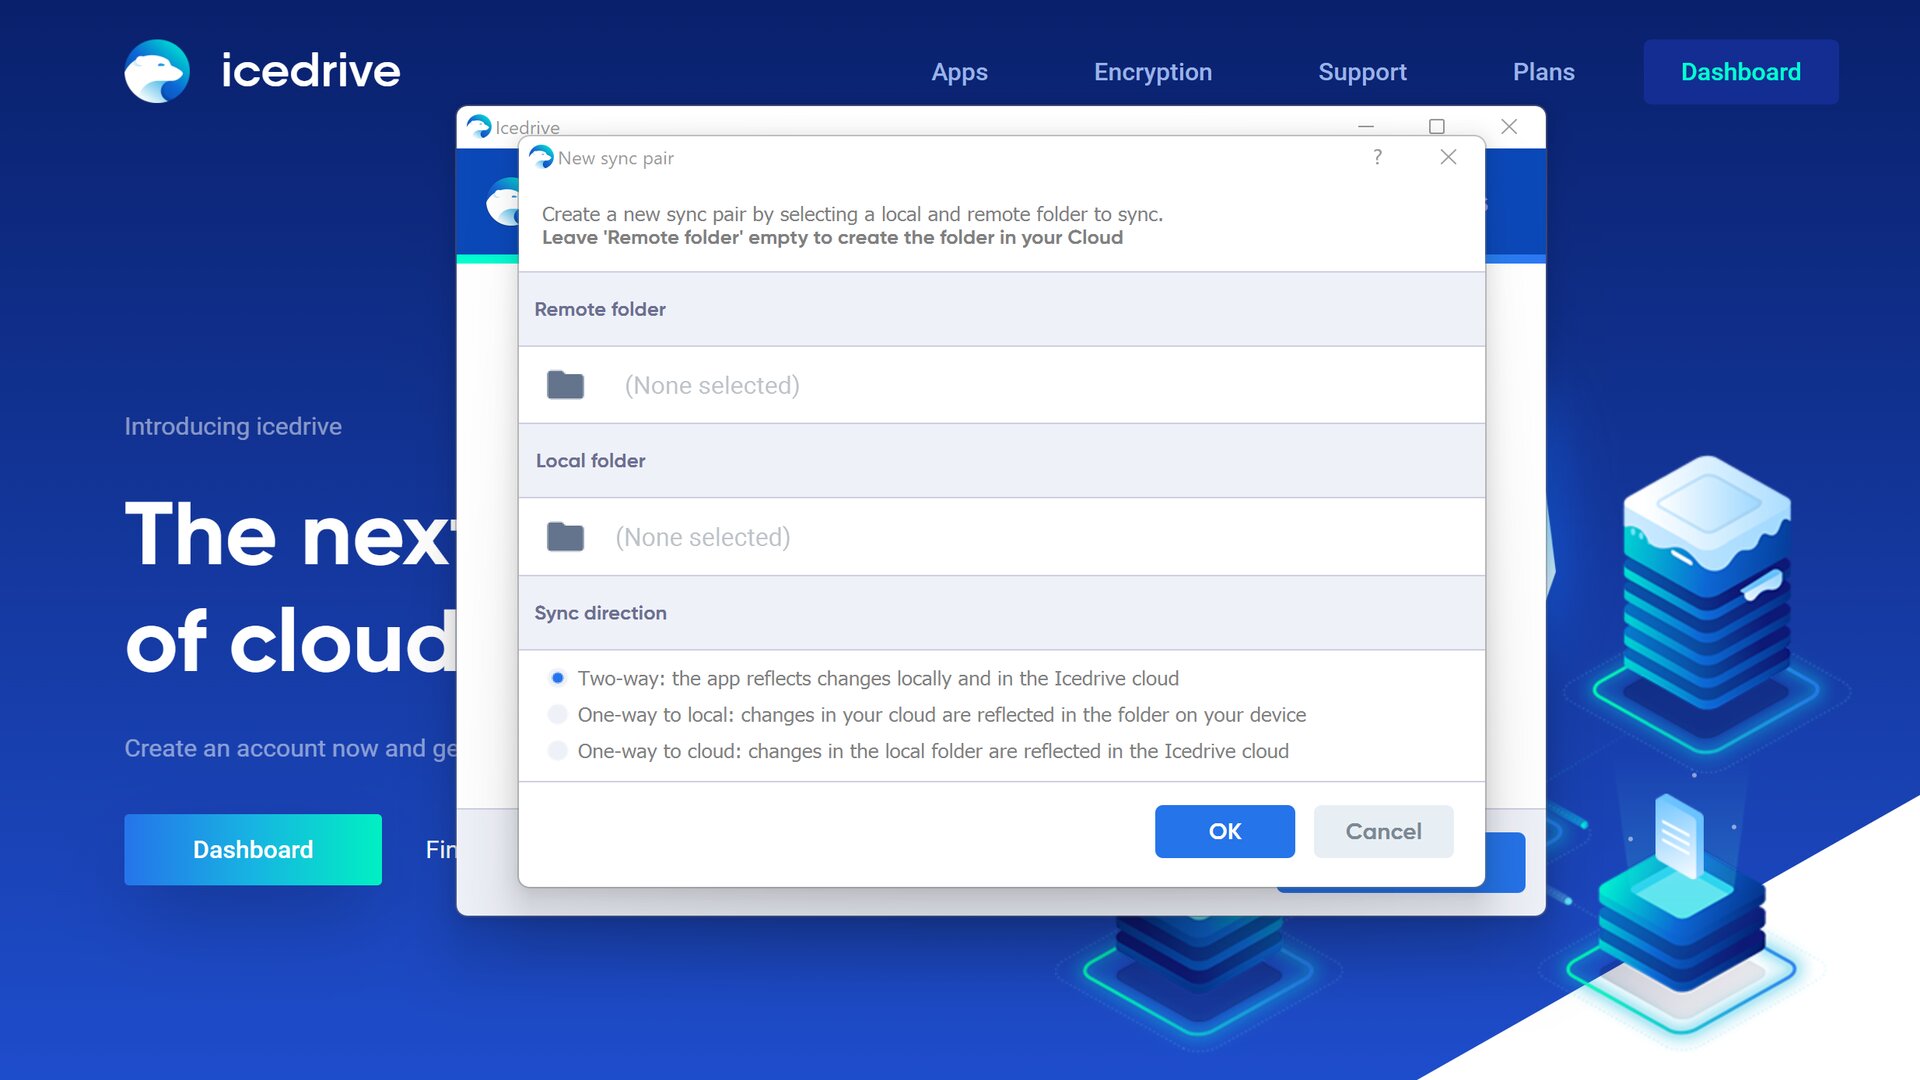Click the Remote folder label text area
This screenshot has width=1920, height=1080.
(x=600, y=309)
